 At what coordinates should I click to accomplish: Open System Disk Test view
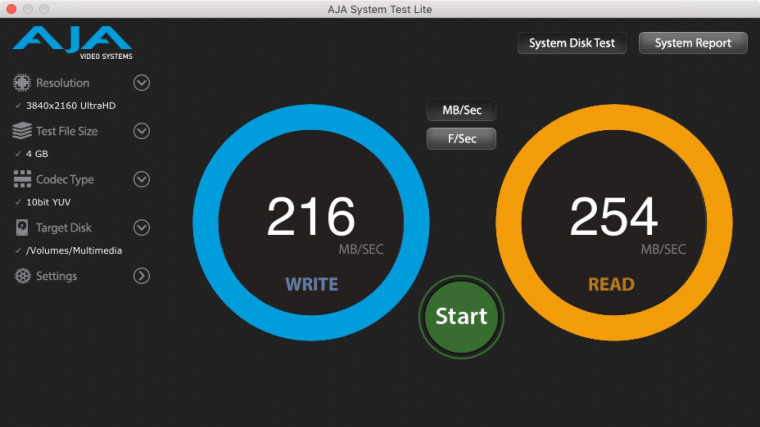tap(572, 43)
